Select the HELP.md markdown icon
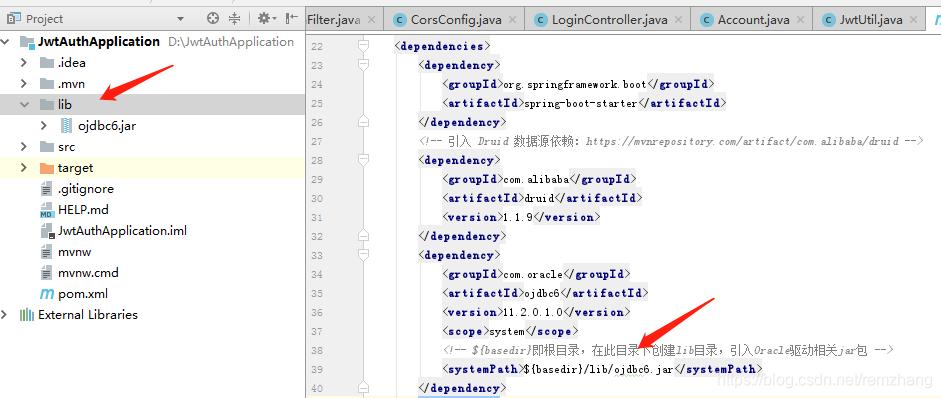 (x=47, y=210)
